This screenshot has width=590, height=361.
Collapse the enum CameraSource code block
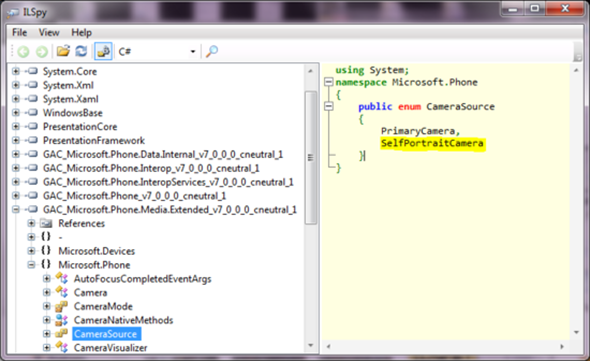tap(329, 106)
